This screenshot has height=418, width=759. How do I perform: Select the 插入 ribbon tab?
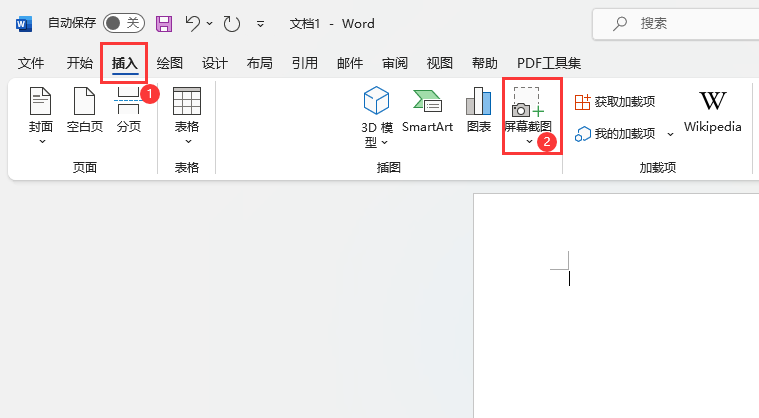[125, 63]
